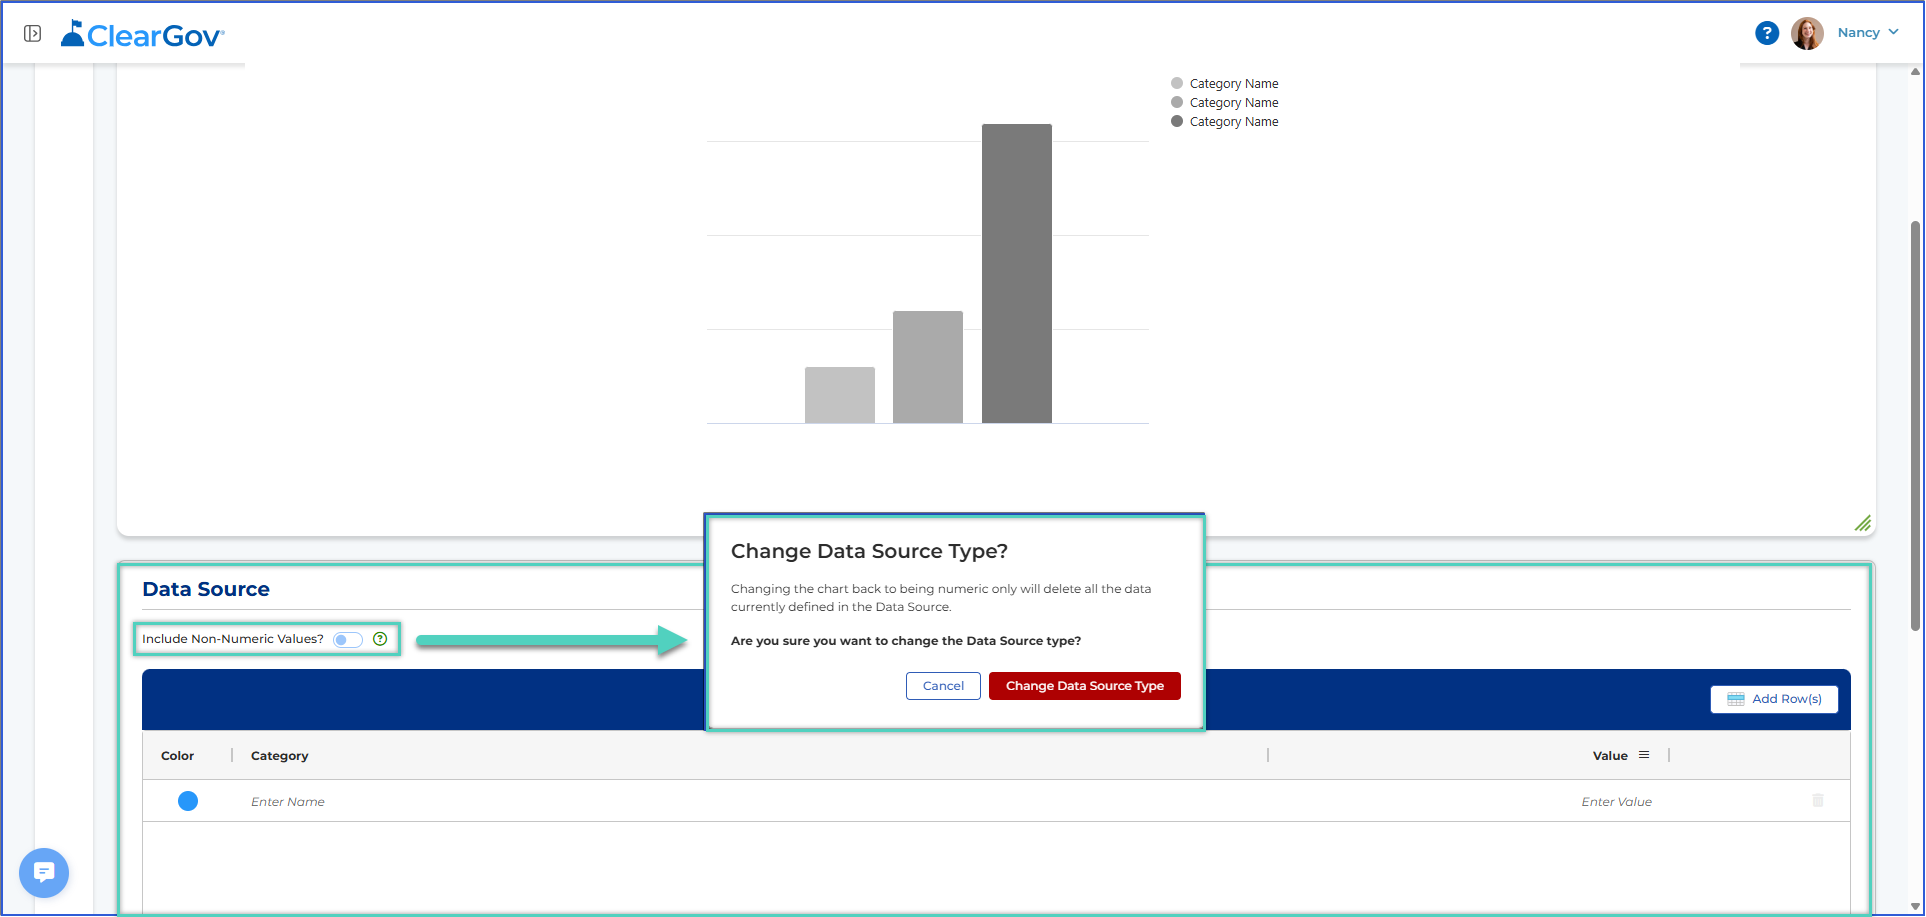Click the Color column header
This screenshot has width=1926, height=917.
[x=177, y=756]
